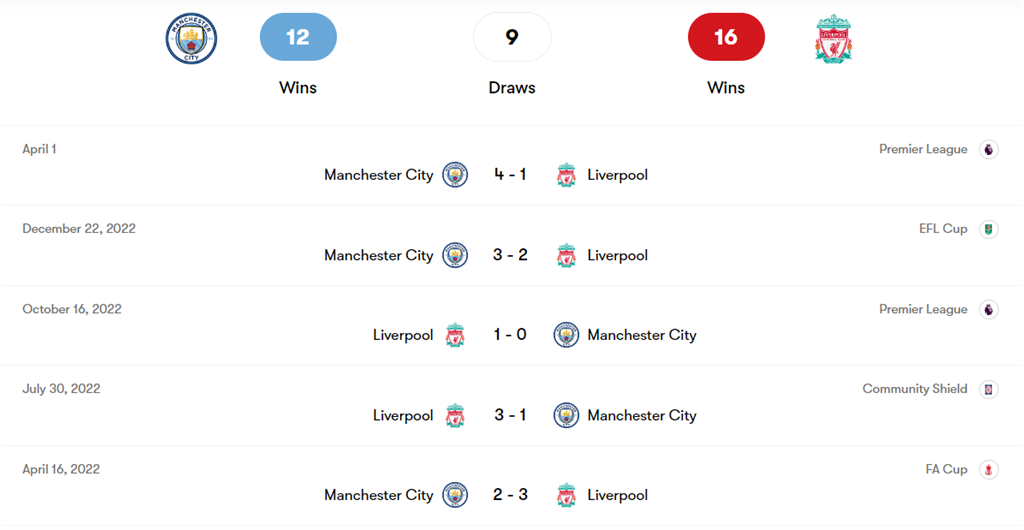
Task: Click Manchester City name in the FA Cup match
Action: point(378,495)
